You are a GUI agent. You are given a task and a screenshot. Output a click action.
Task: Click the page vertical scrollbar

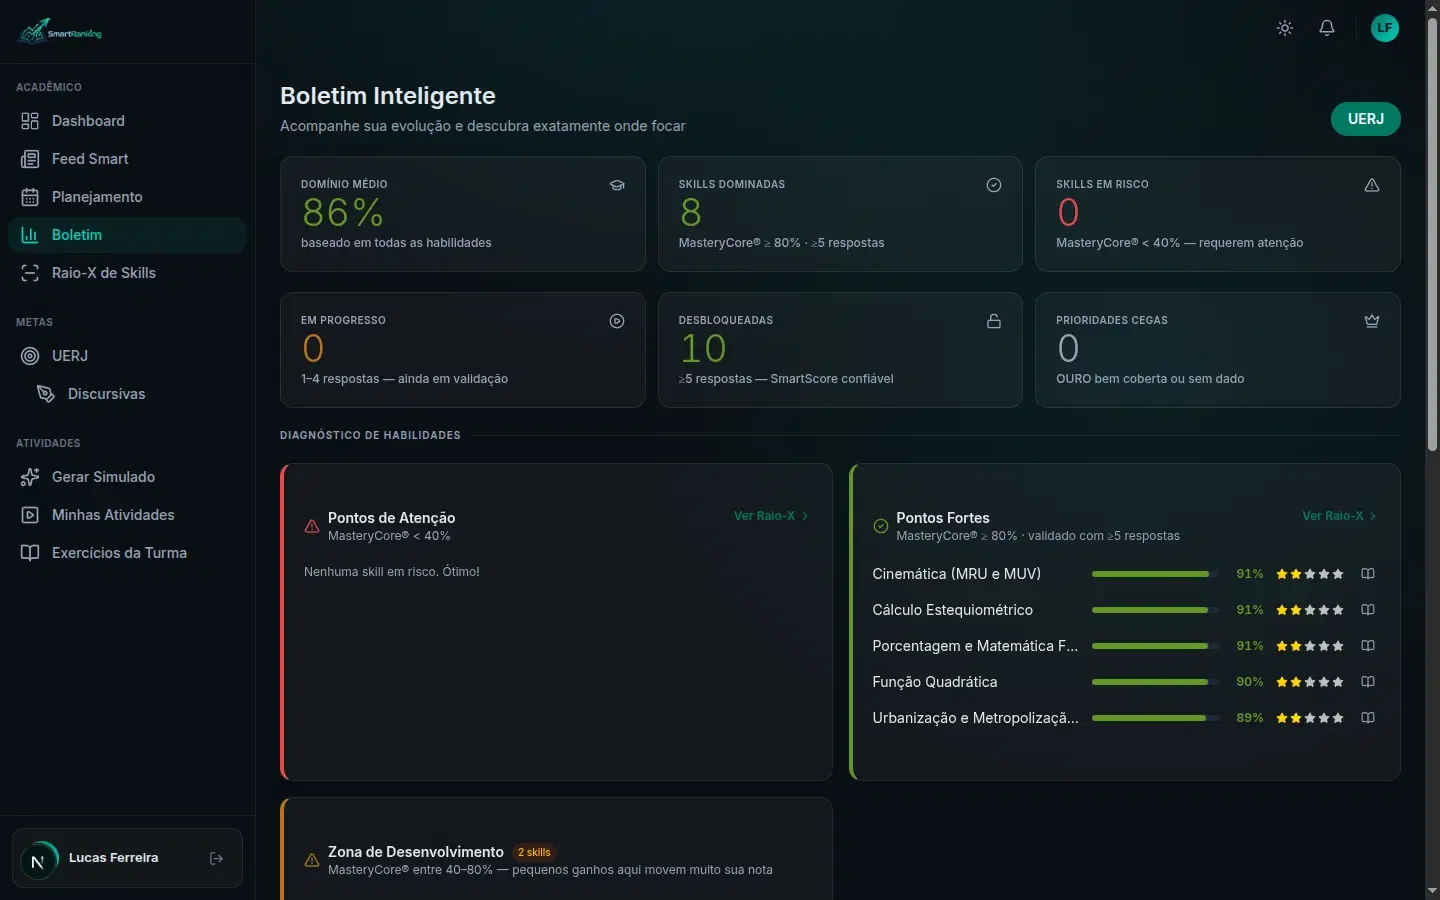1432,450
